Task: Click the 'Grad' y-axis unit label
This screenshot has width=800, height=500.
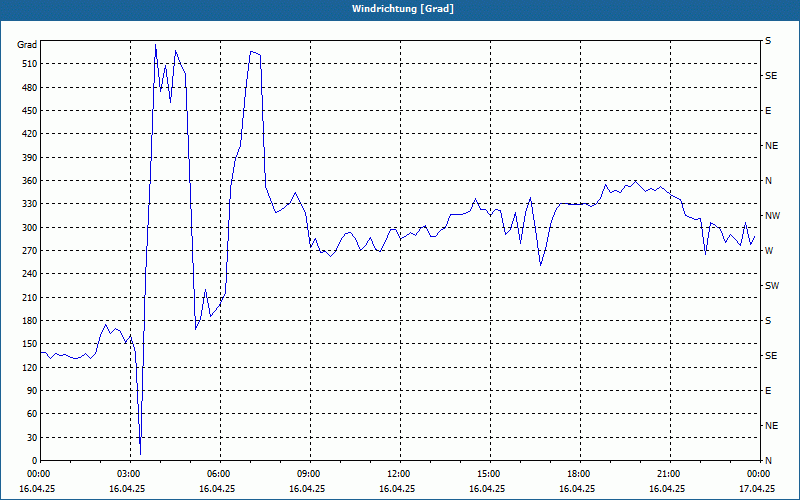Action: tap(27, 45)
